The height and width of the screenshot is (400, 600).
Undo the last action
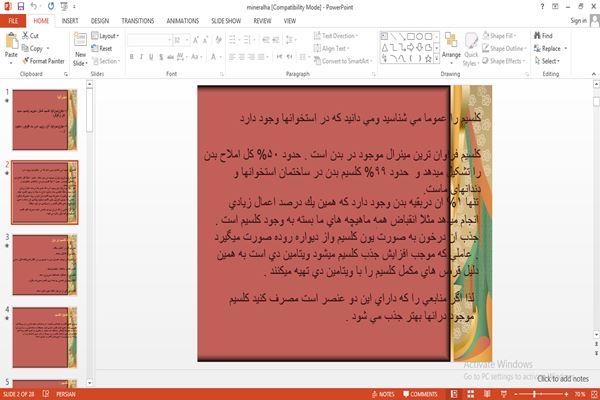click(34, 7)
